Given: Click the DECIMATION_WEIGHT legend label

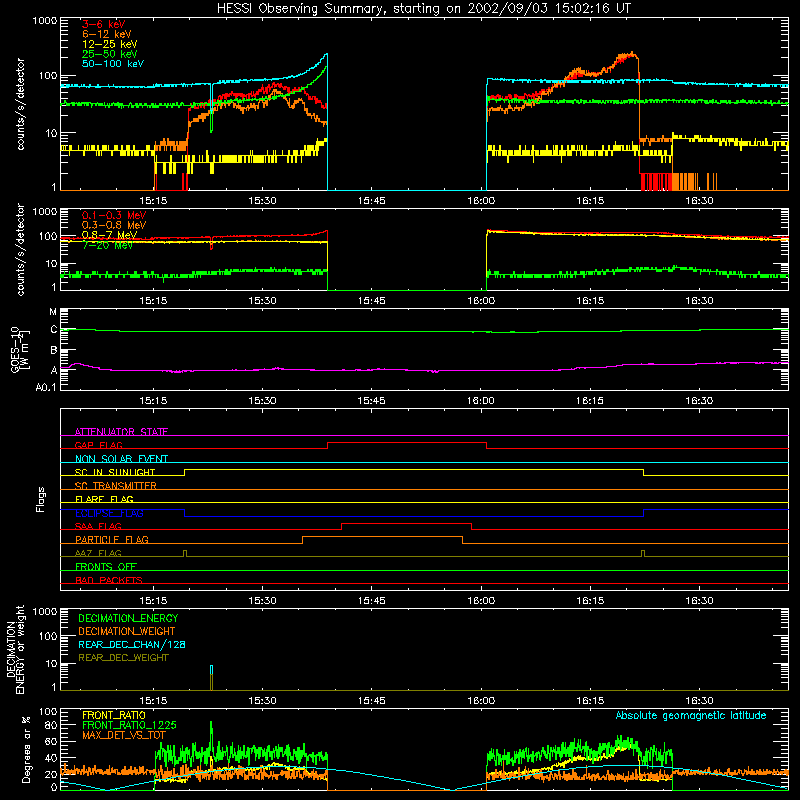Looking at the screenshot, I should pyautogui.click(x=127, y=632).
